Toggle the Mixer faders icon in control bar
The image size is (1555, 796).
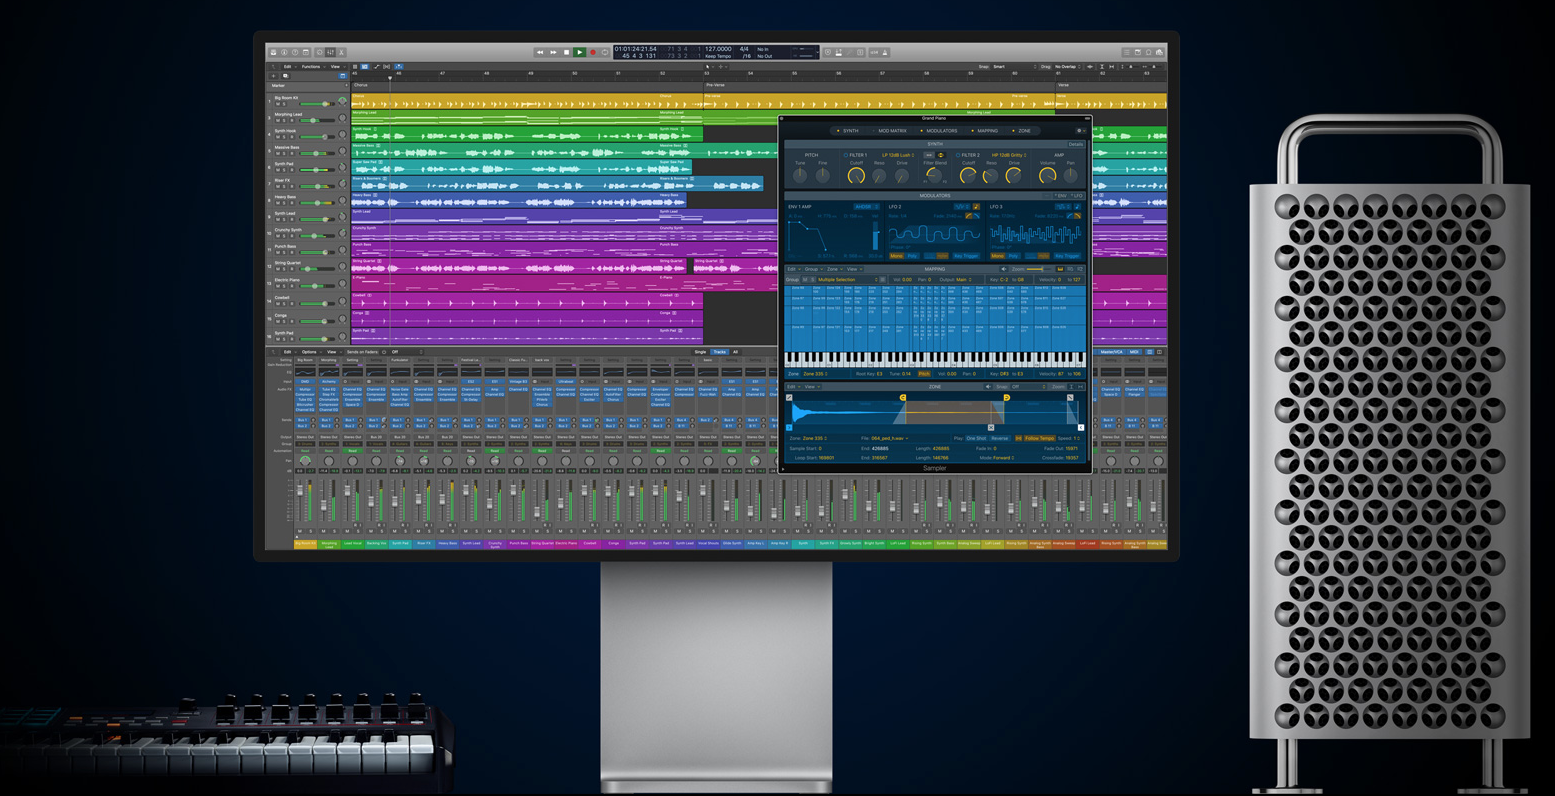(331, 52)
